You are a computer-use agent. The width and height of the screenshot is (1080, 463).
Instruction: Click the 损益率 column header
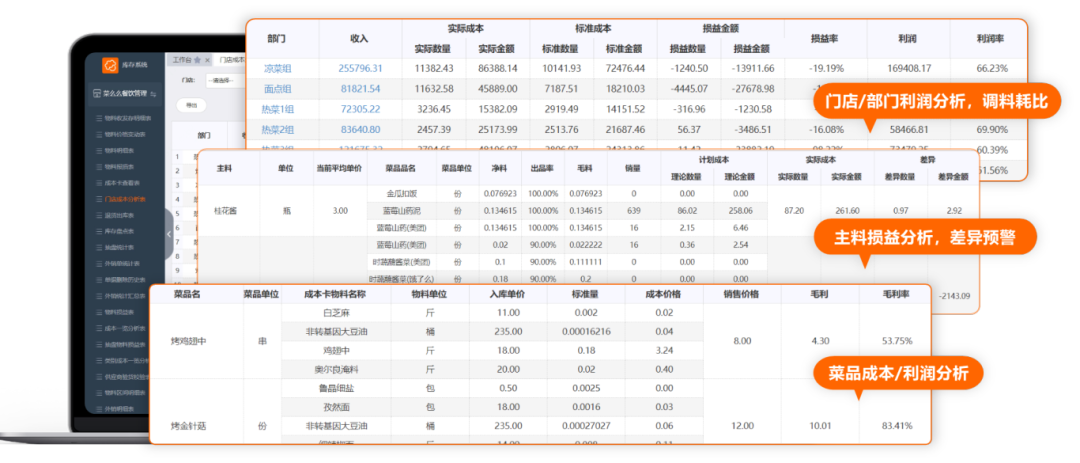824,39
